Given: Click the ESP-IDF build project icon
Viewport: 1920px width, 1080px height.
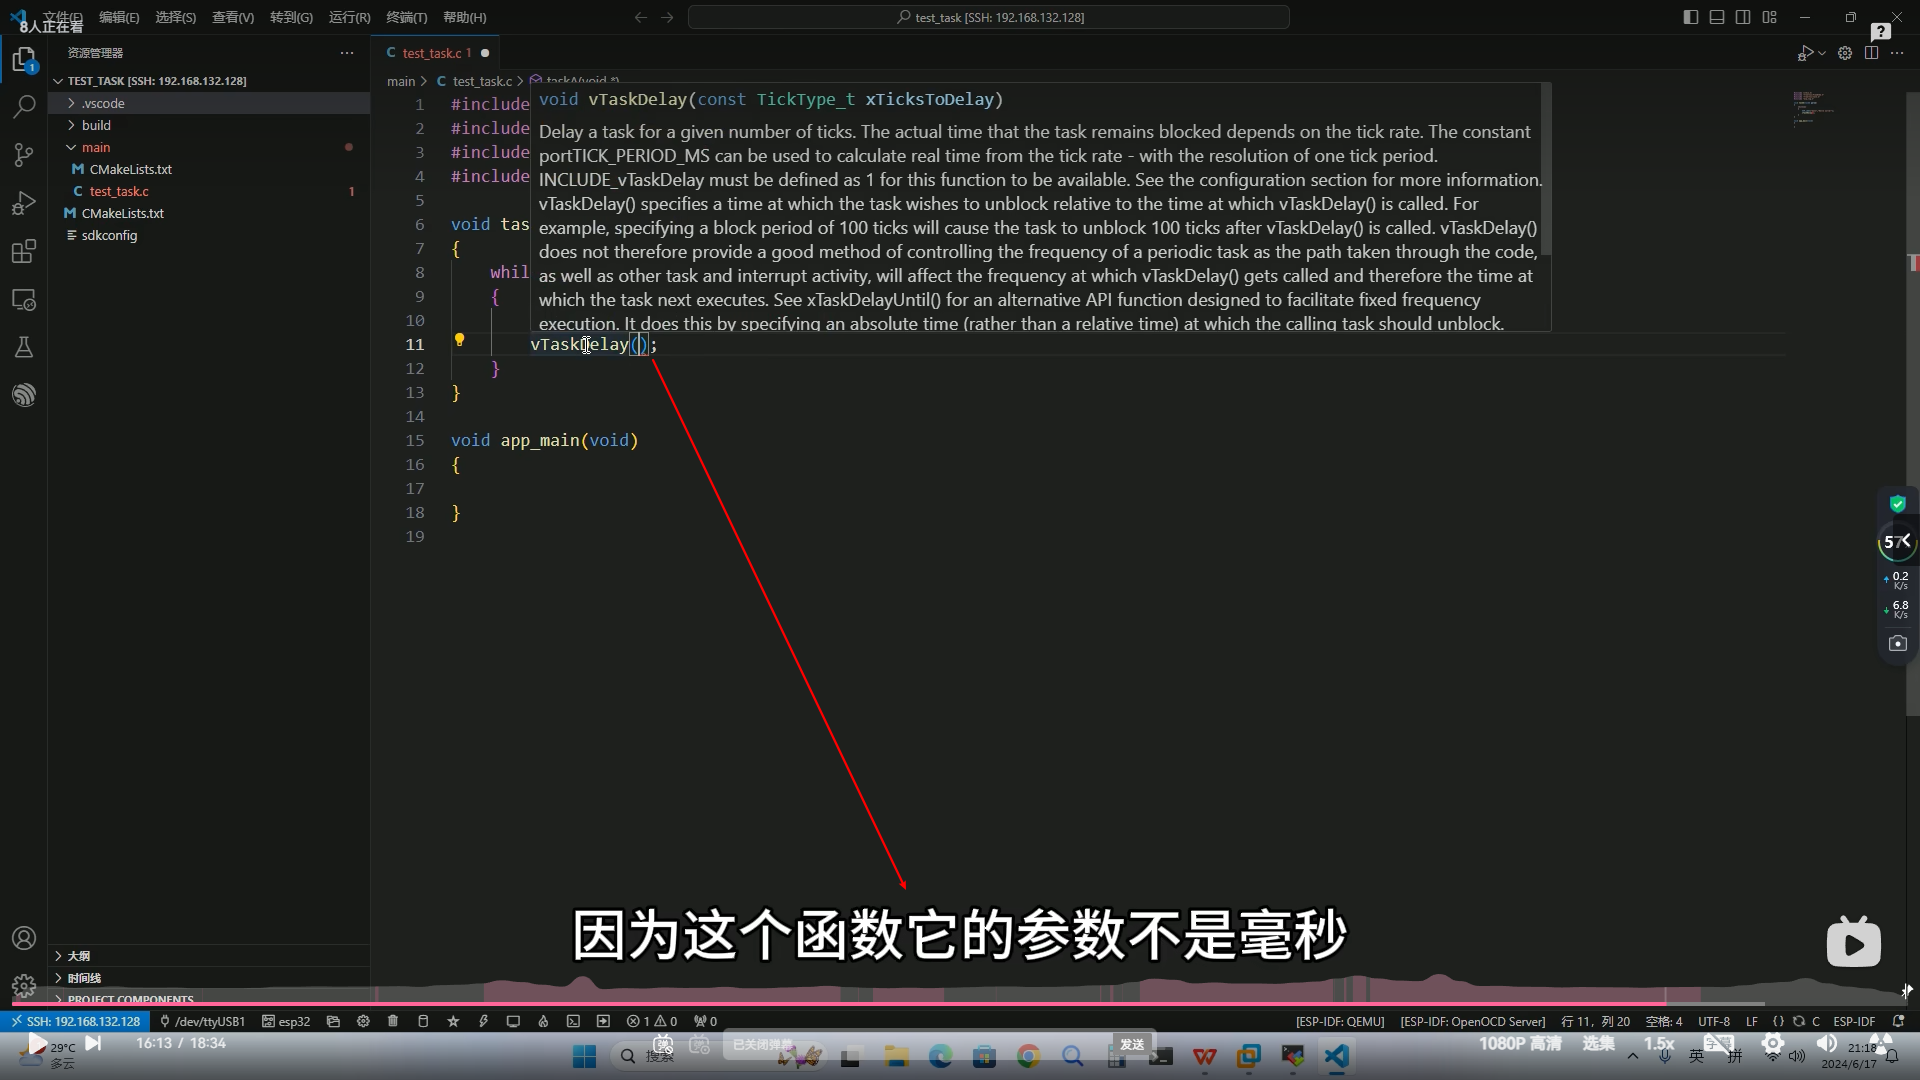Looking at the screenshot, I should [x=423, y=1021].
